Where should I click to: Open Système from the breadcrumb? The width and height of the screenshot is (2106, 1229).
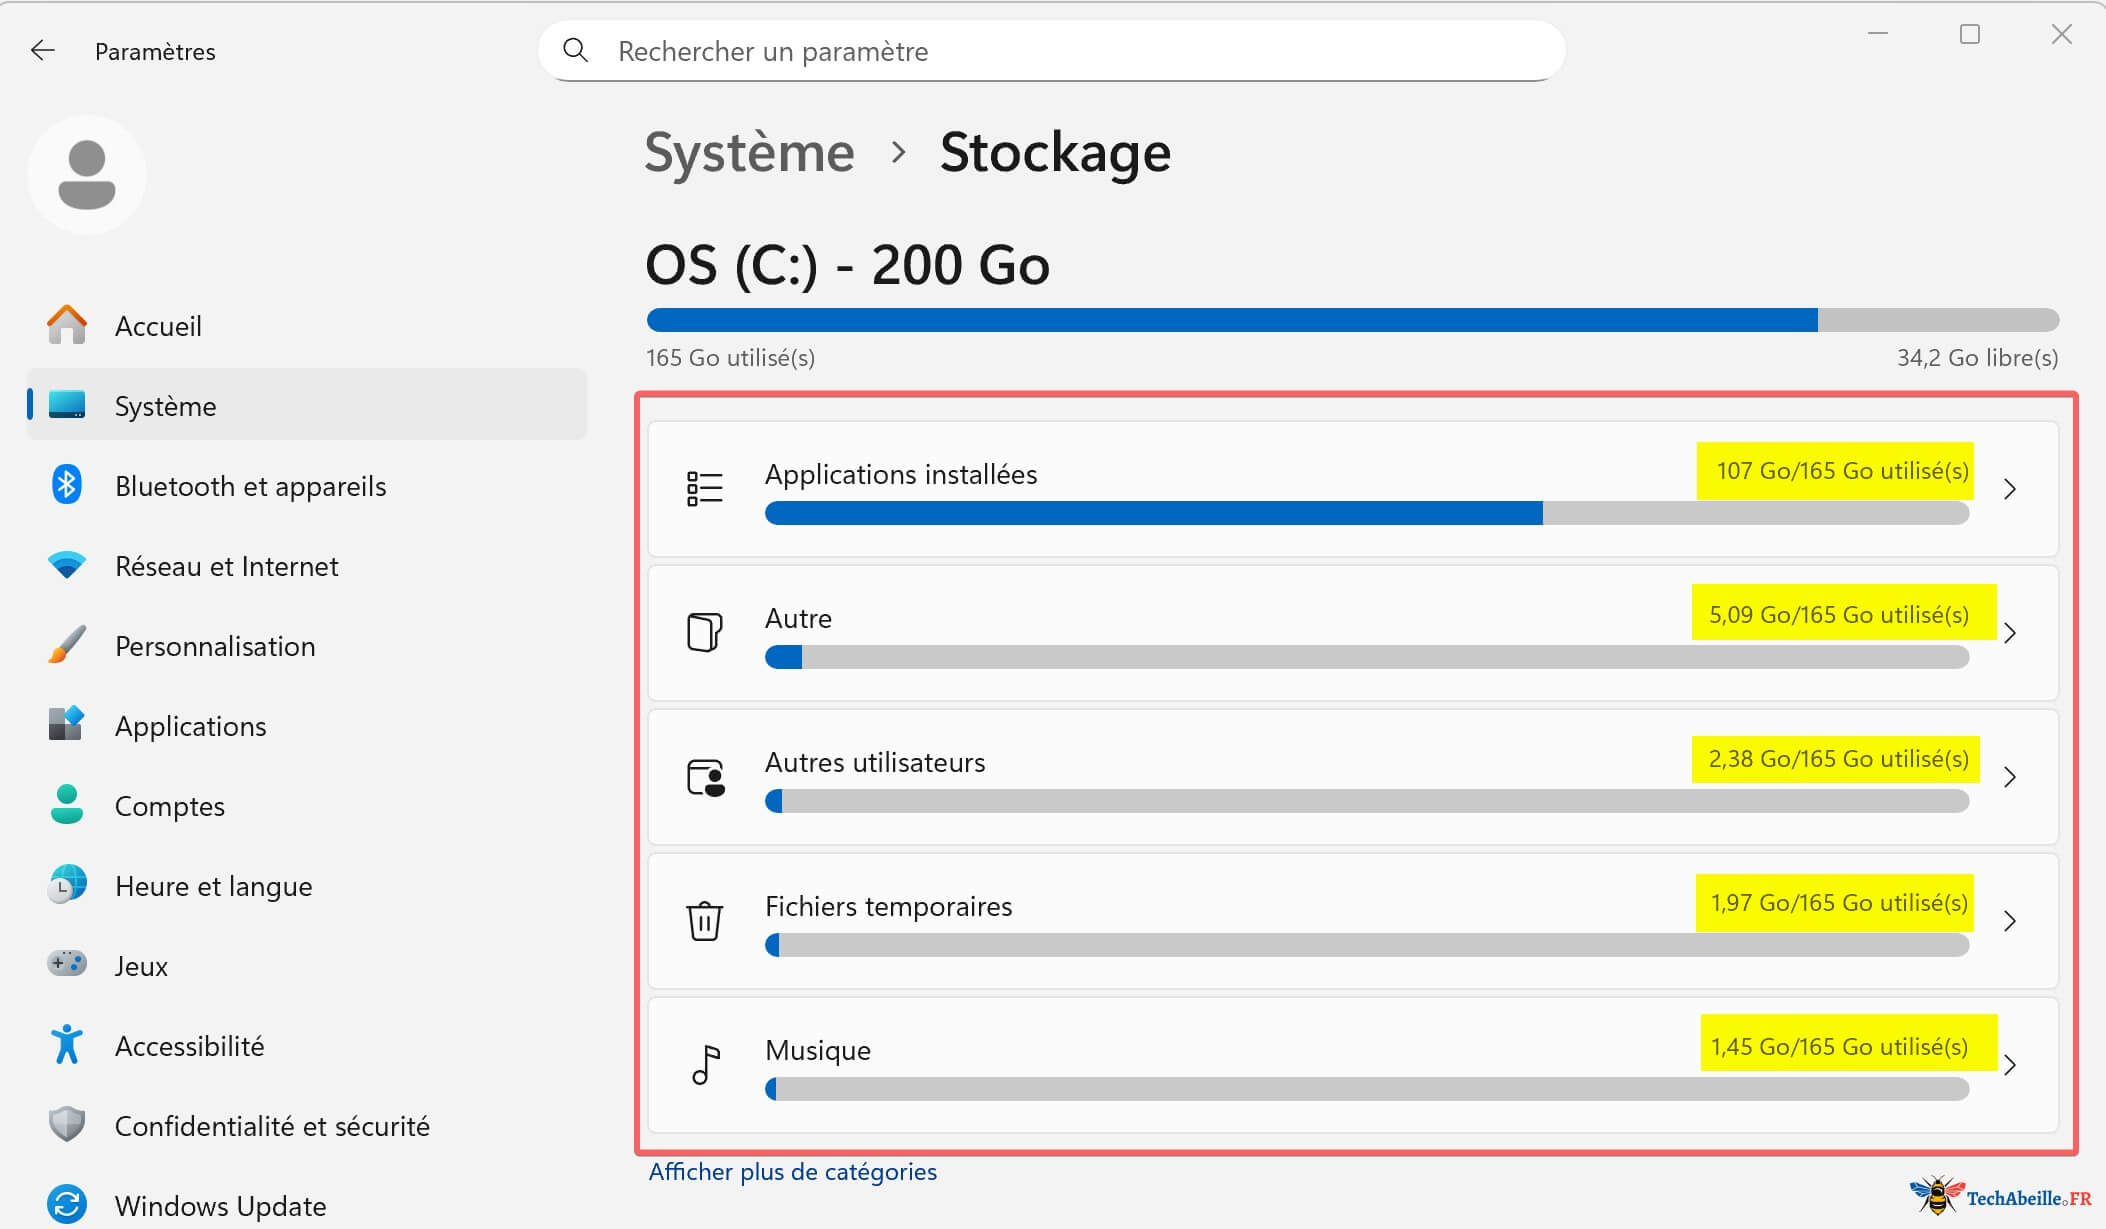(x=750, y=152)
